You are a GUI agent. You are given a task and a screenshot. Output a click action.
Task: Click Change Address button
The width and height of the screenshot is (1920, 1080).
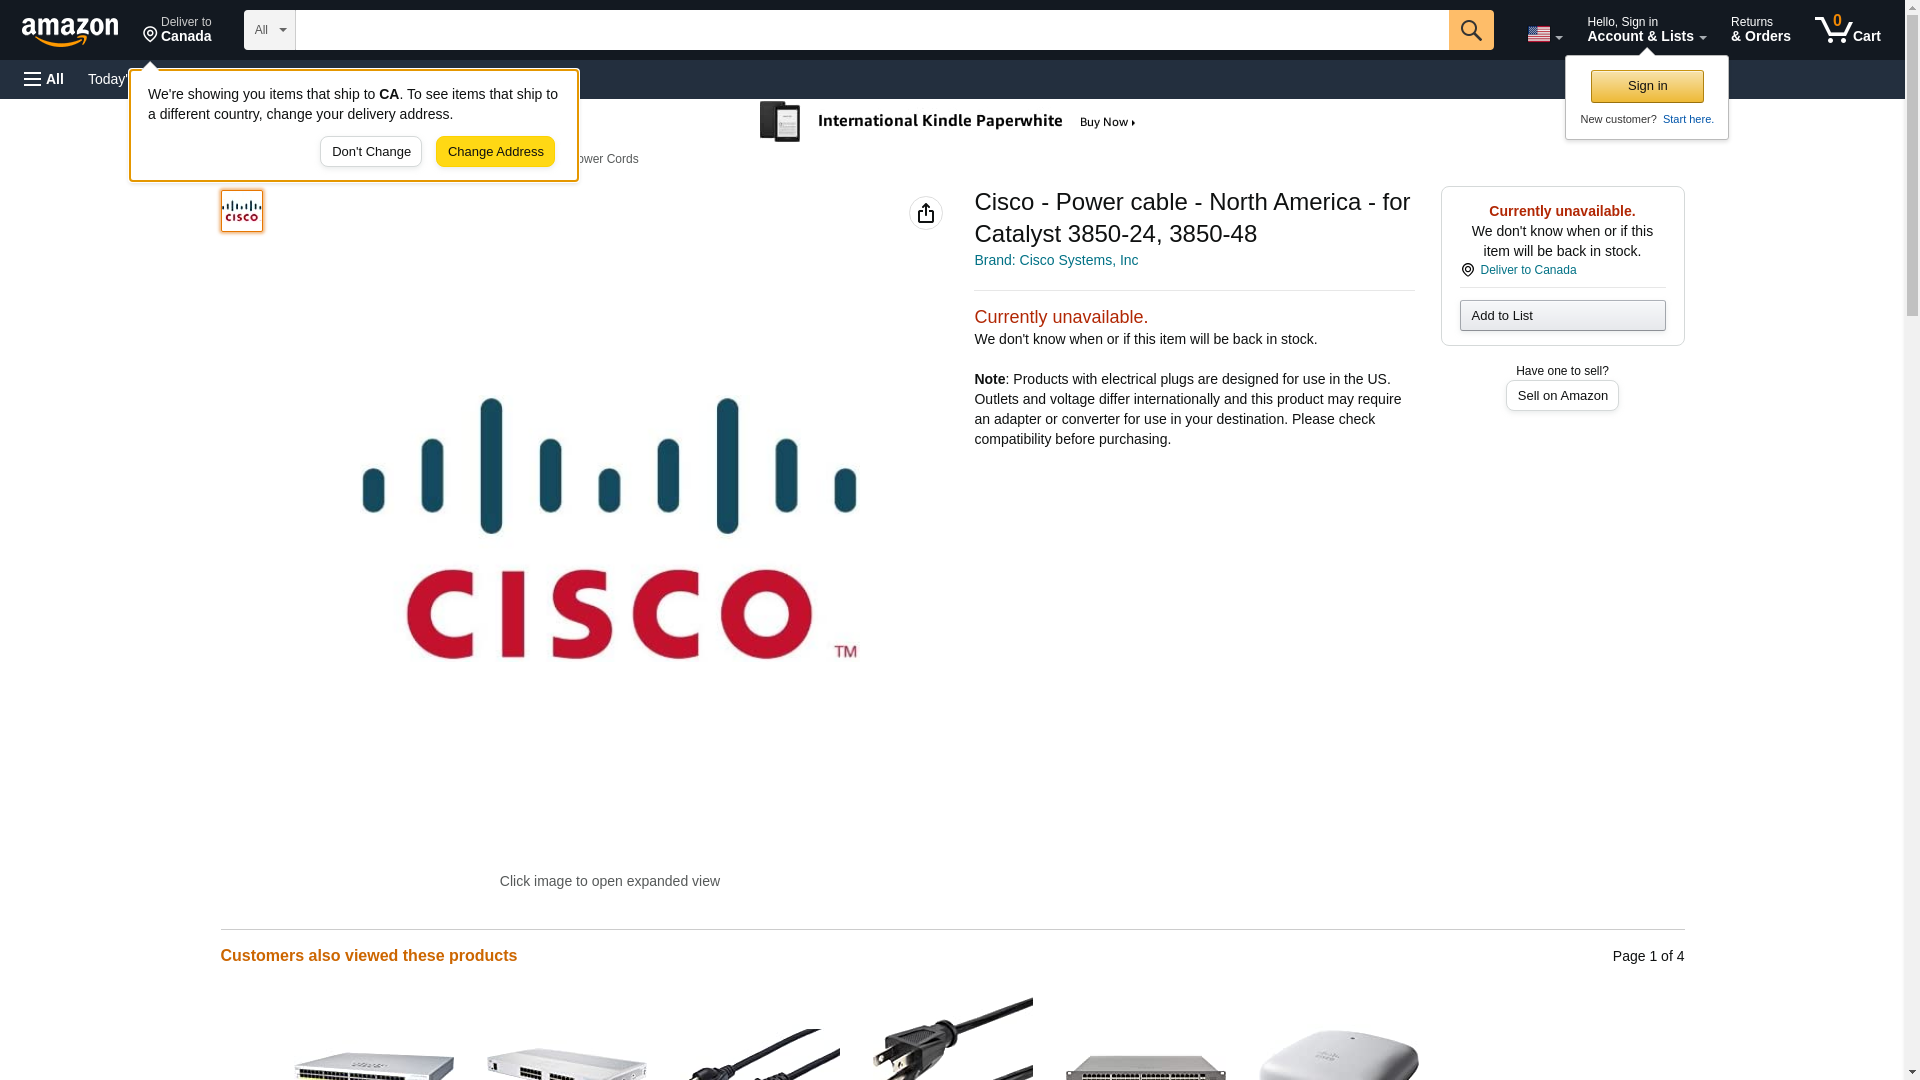coord(495,152)
